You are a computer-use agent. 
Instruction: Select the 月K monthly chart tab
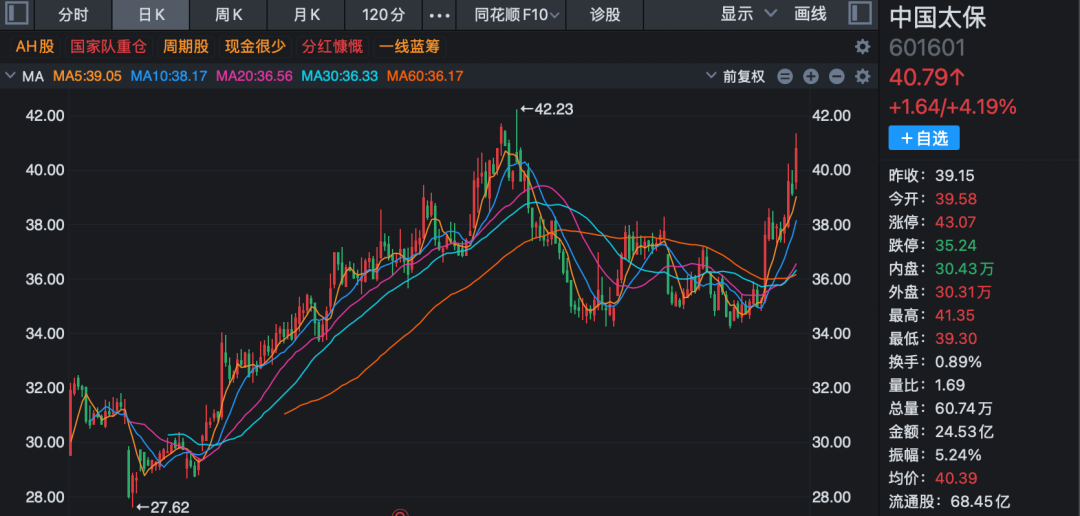[x=307, y=15]
